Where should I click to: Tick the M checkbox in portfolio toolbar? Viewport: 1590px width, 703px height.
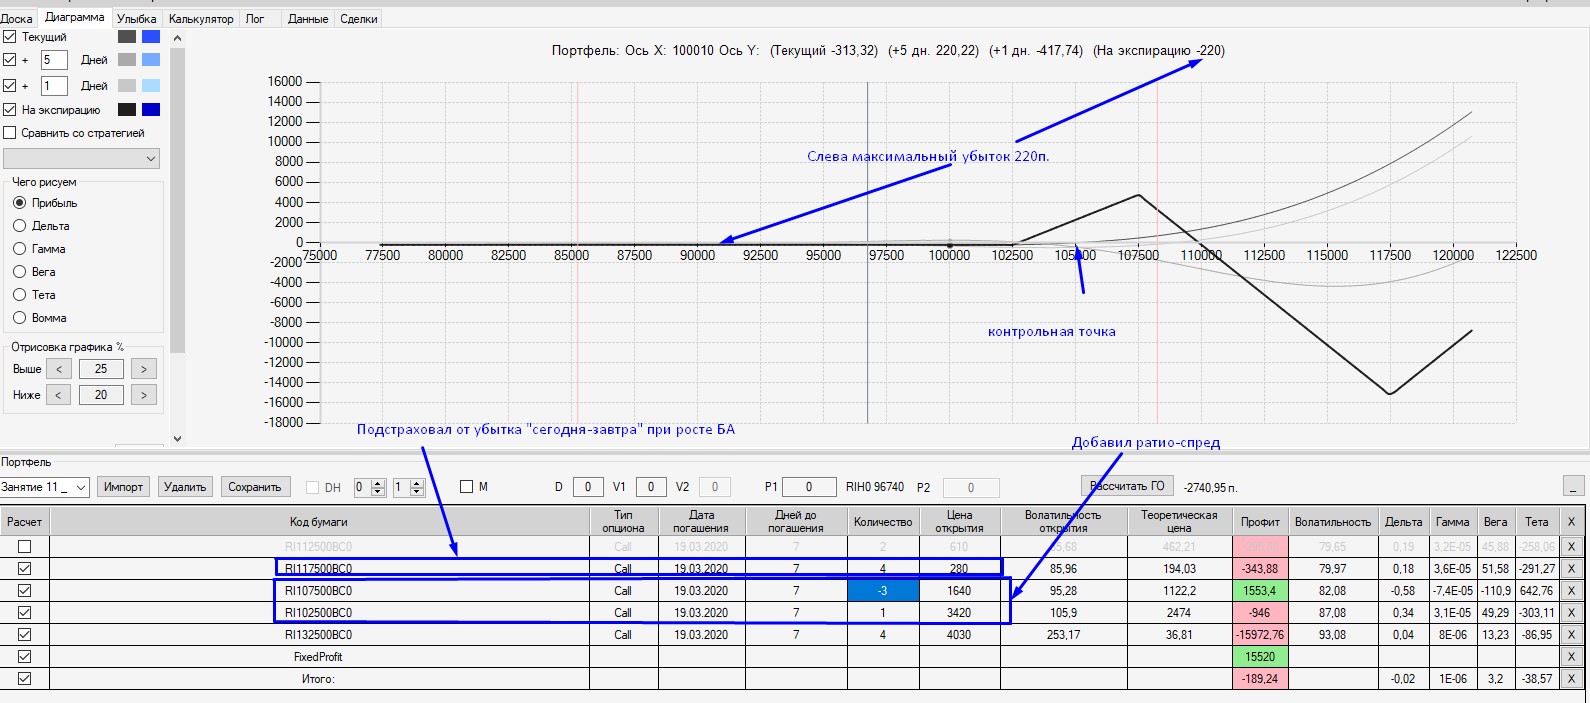click(466, 487)
